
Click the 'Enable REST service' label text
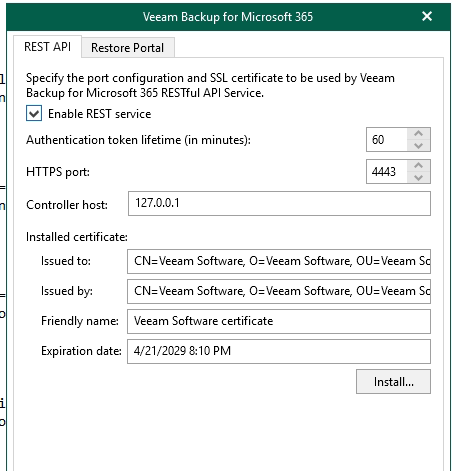100,114
